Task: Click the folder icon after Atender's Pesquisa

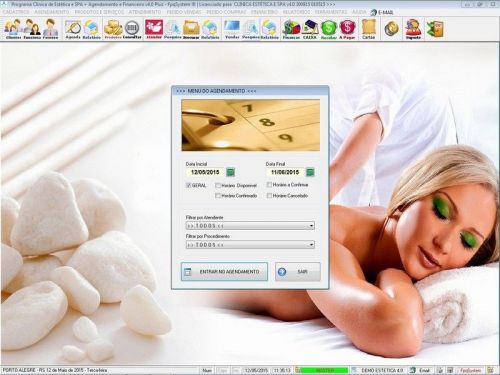Action: pyautogui.click(x=191, y=29)
